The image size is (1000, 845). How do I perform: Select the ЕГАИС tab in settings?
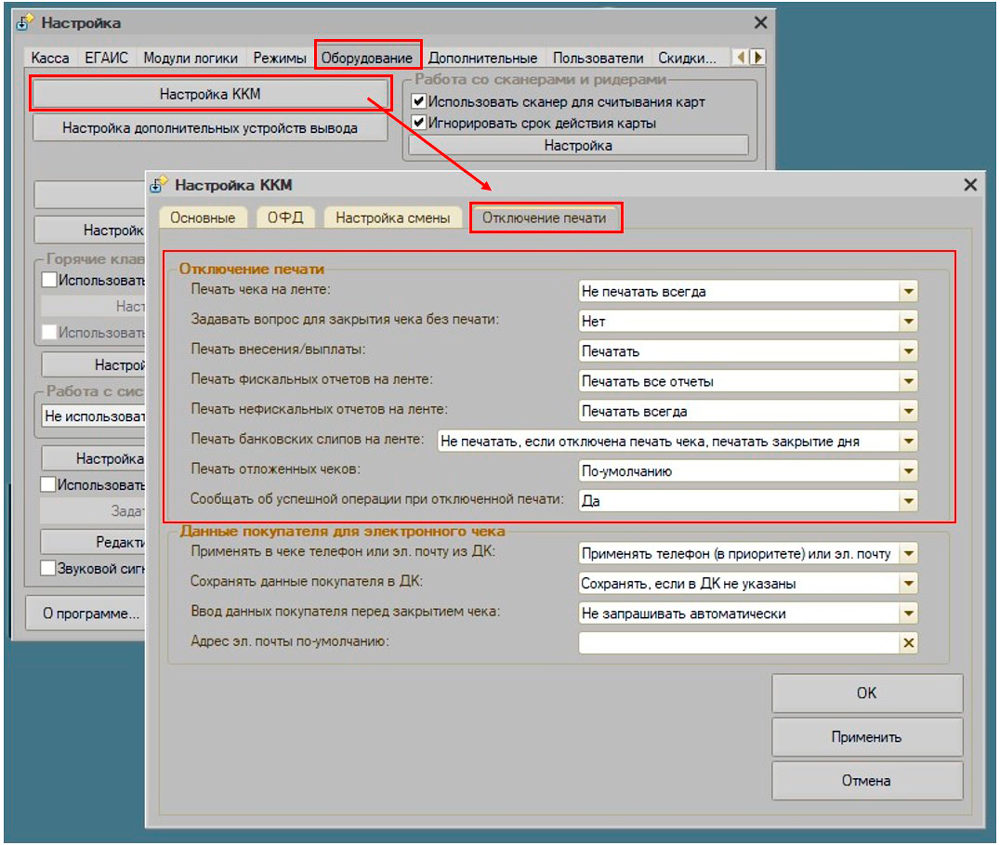coord(106,58)
